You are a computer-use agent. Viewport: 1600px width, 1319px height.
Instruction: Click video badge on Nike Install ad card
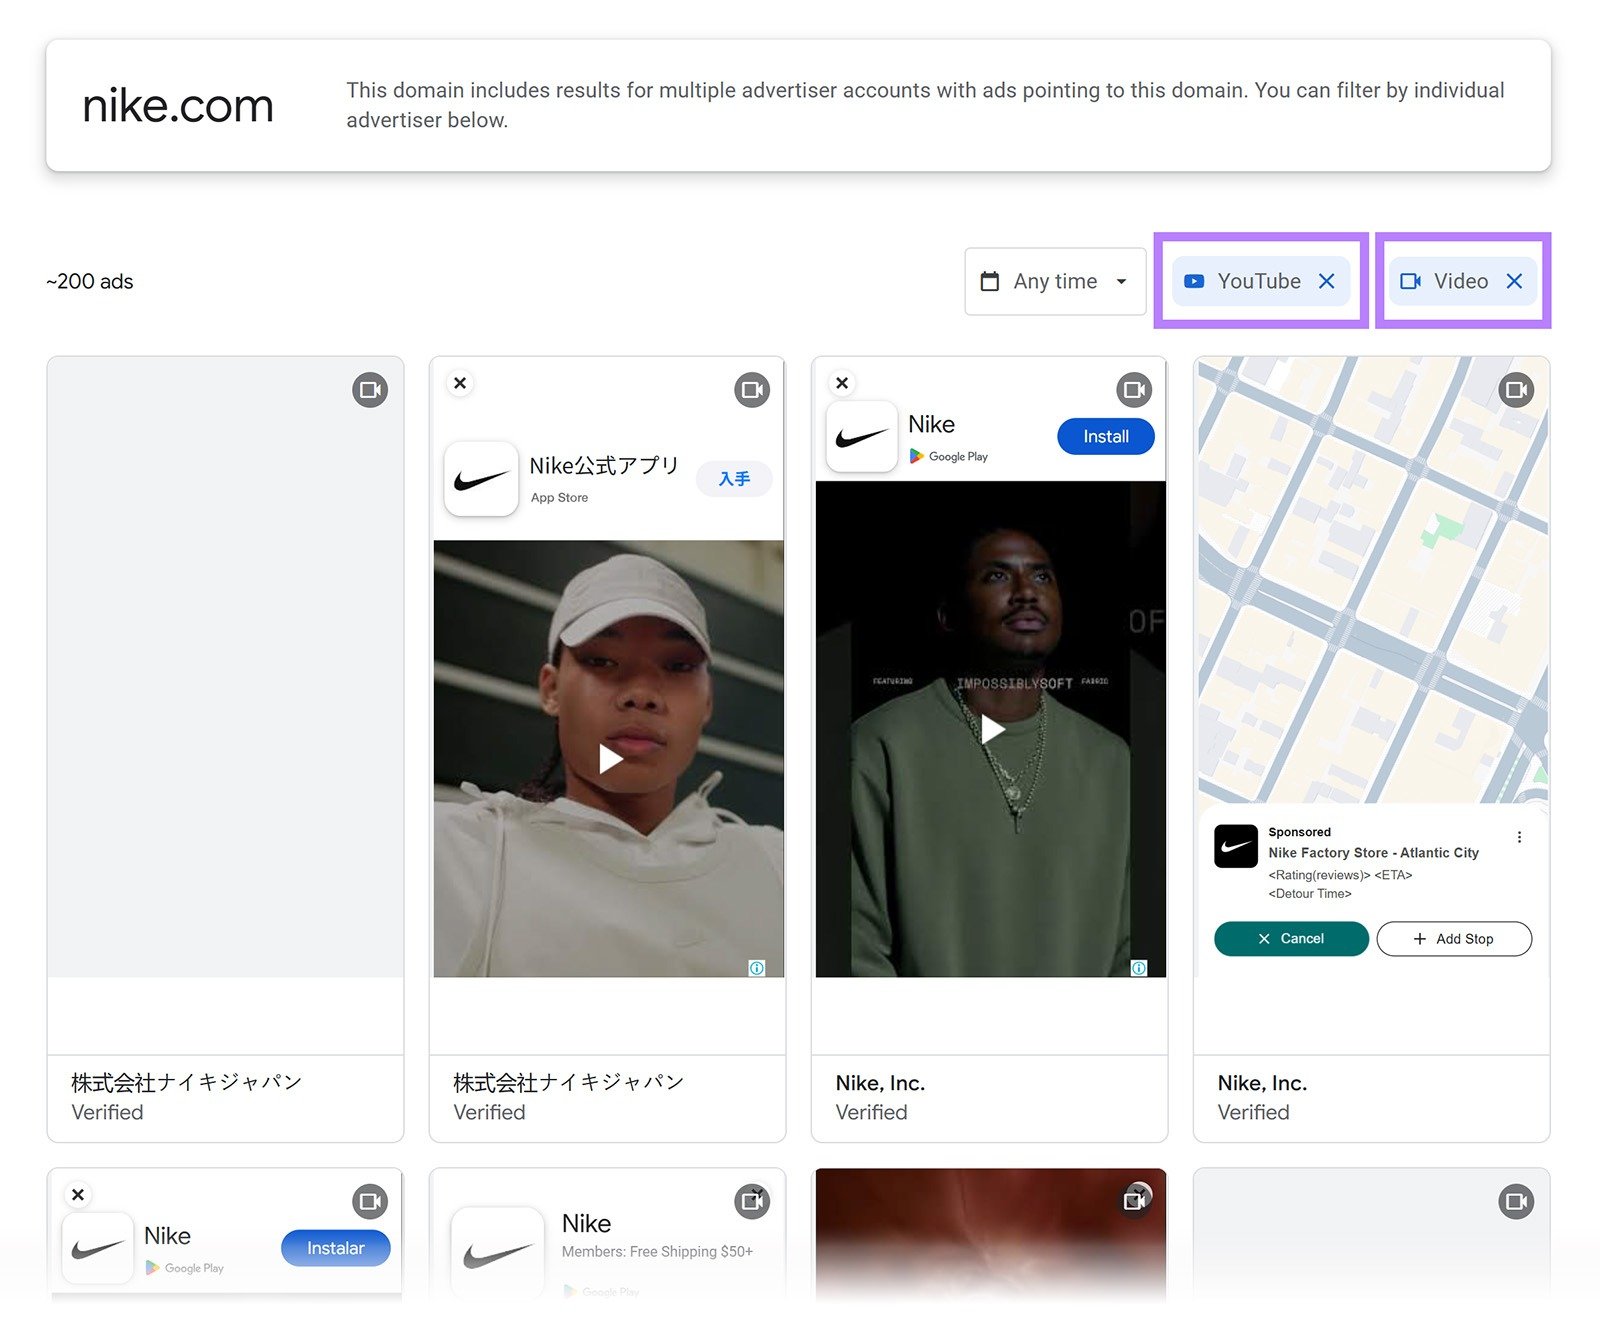coord(1134,390)
